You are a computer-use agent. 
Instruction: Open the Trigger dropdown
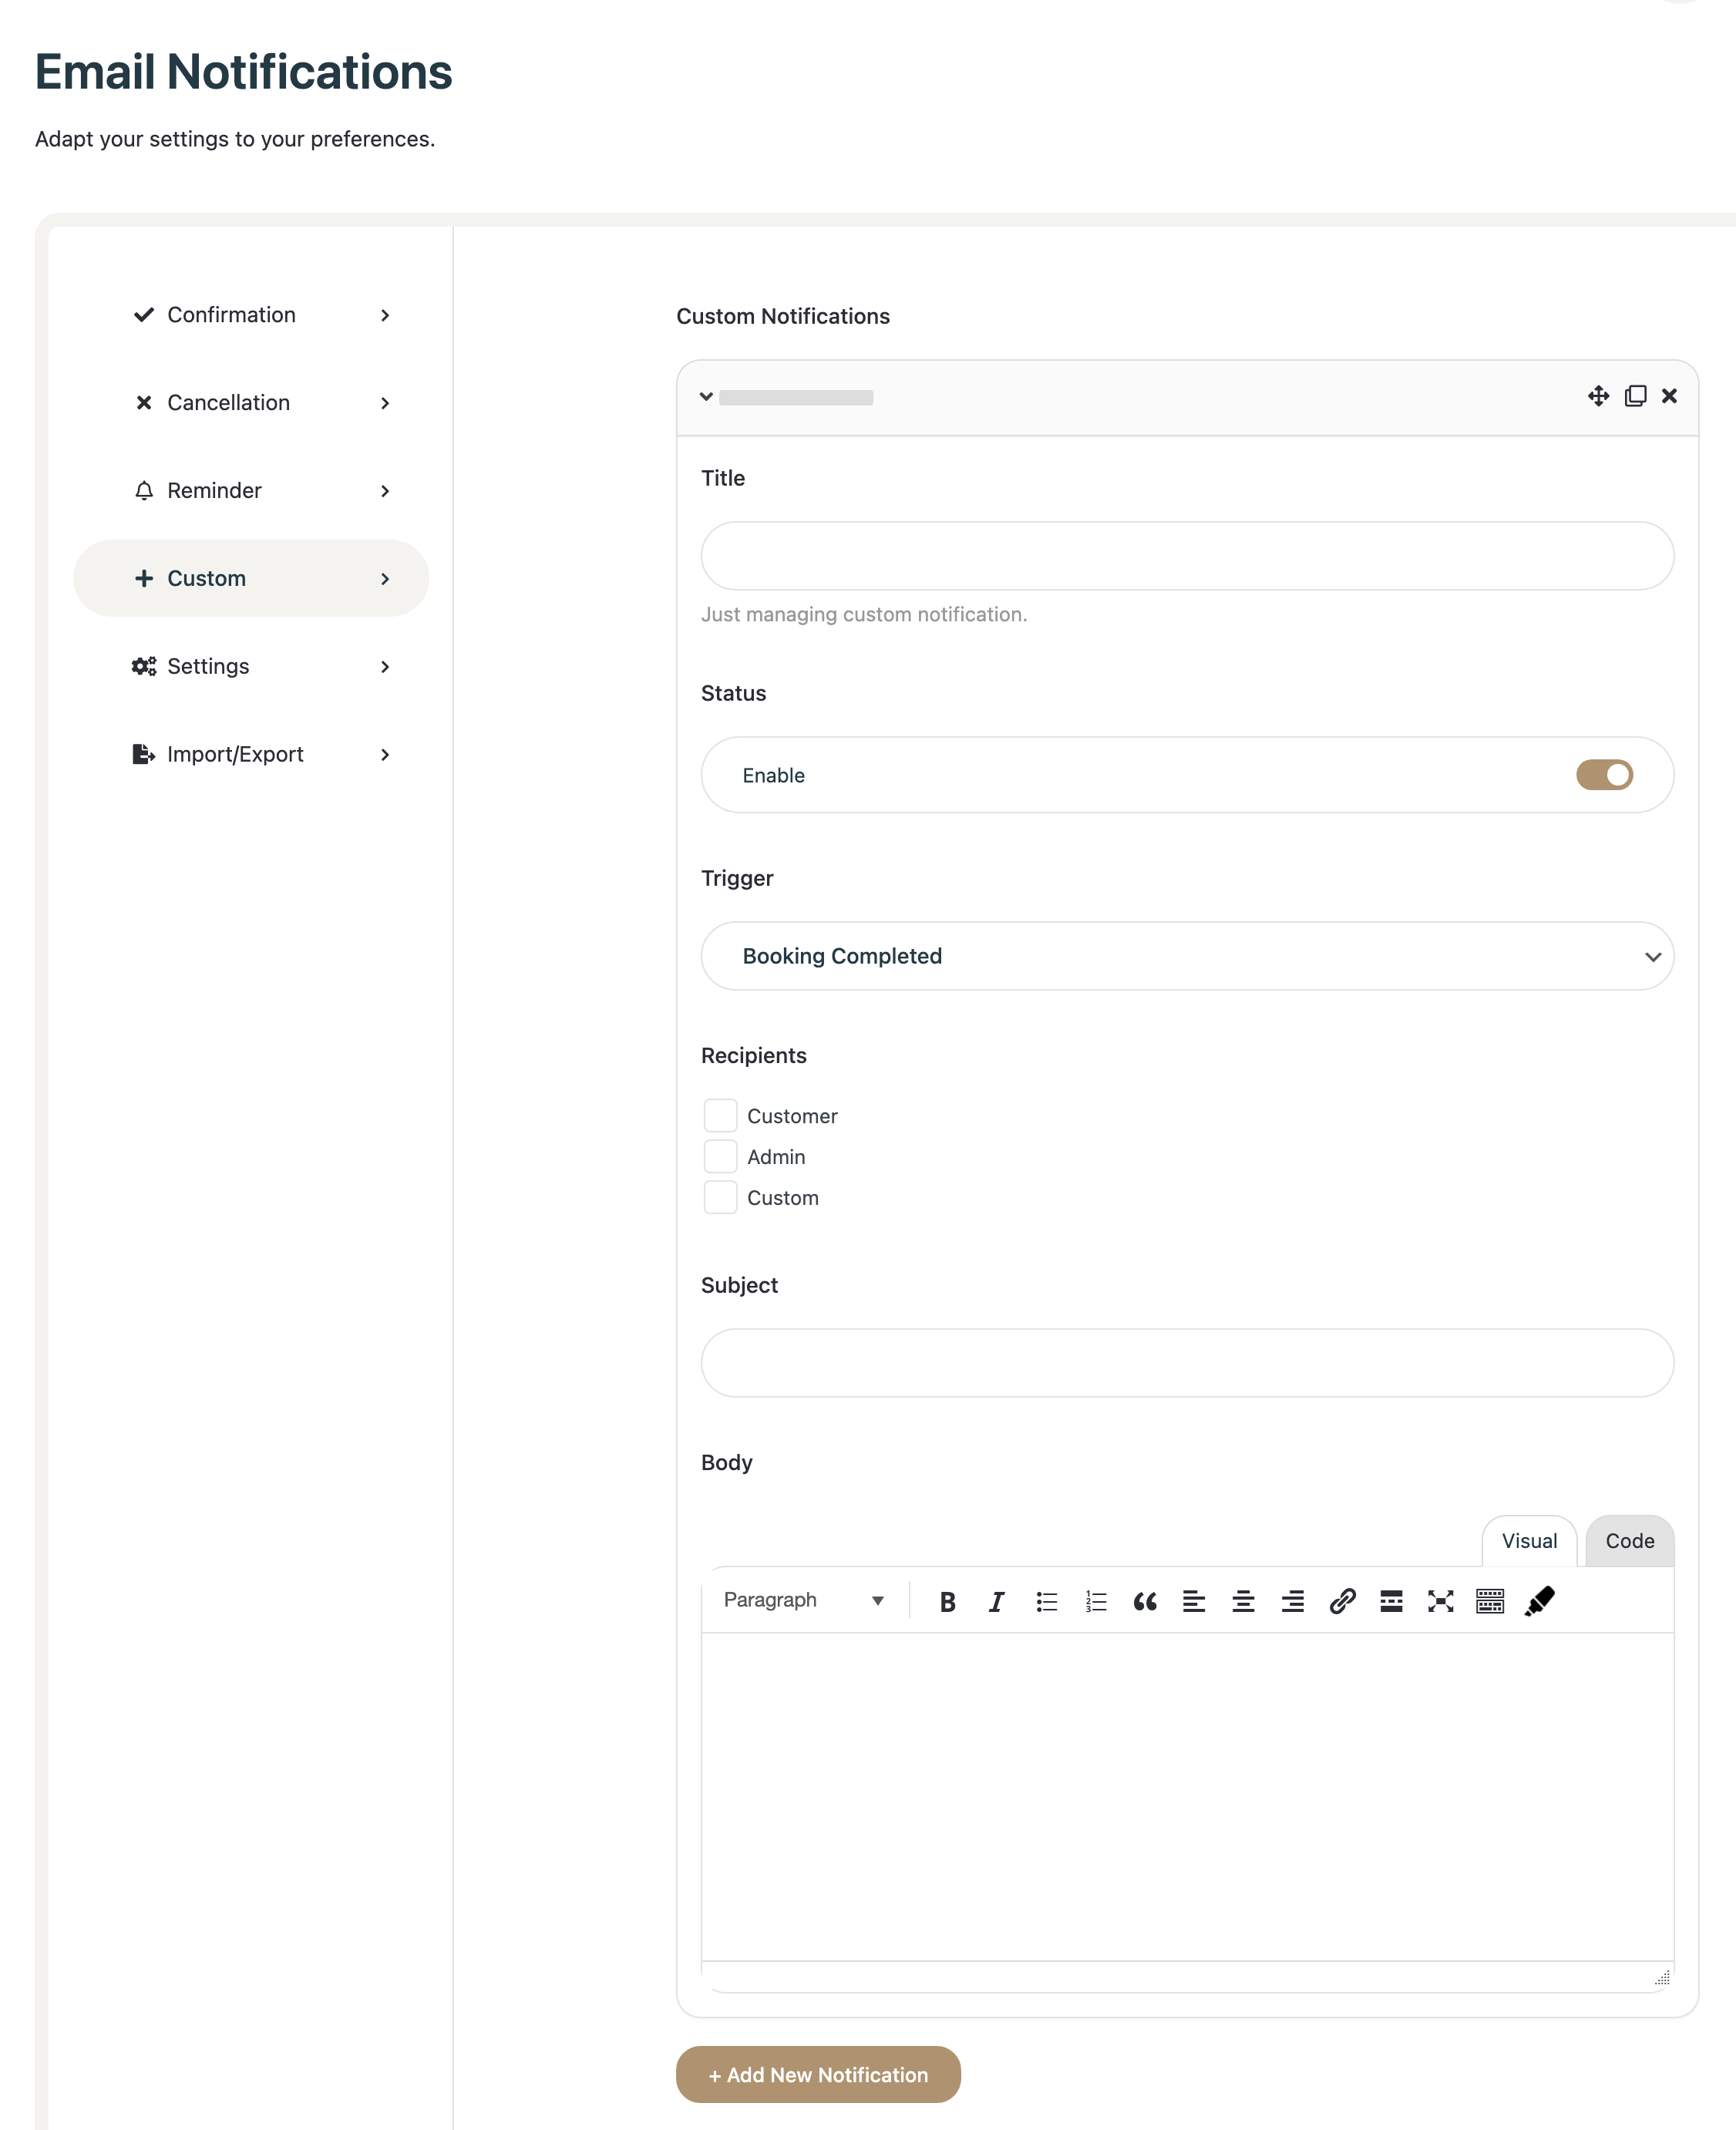[x=1187, y=956]
